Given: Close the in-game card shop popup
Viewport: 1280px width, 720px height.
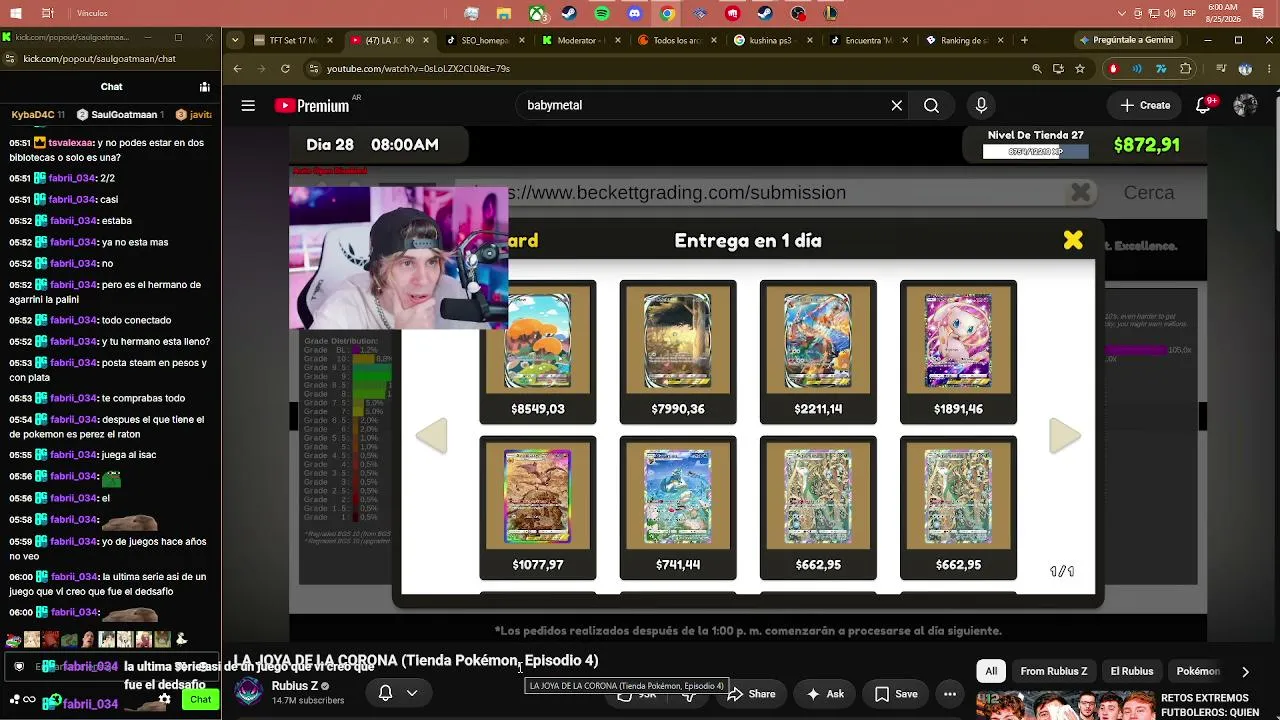Looking at the screenshot, I should click(x=1073, y=240).
